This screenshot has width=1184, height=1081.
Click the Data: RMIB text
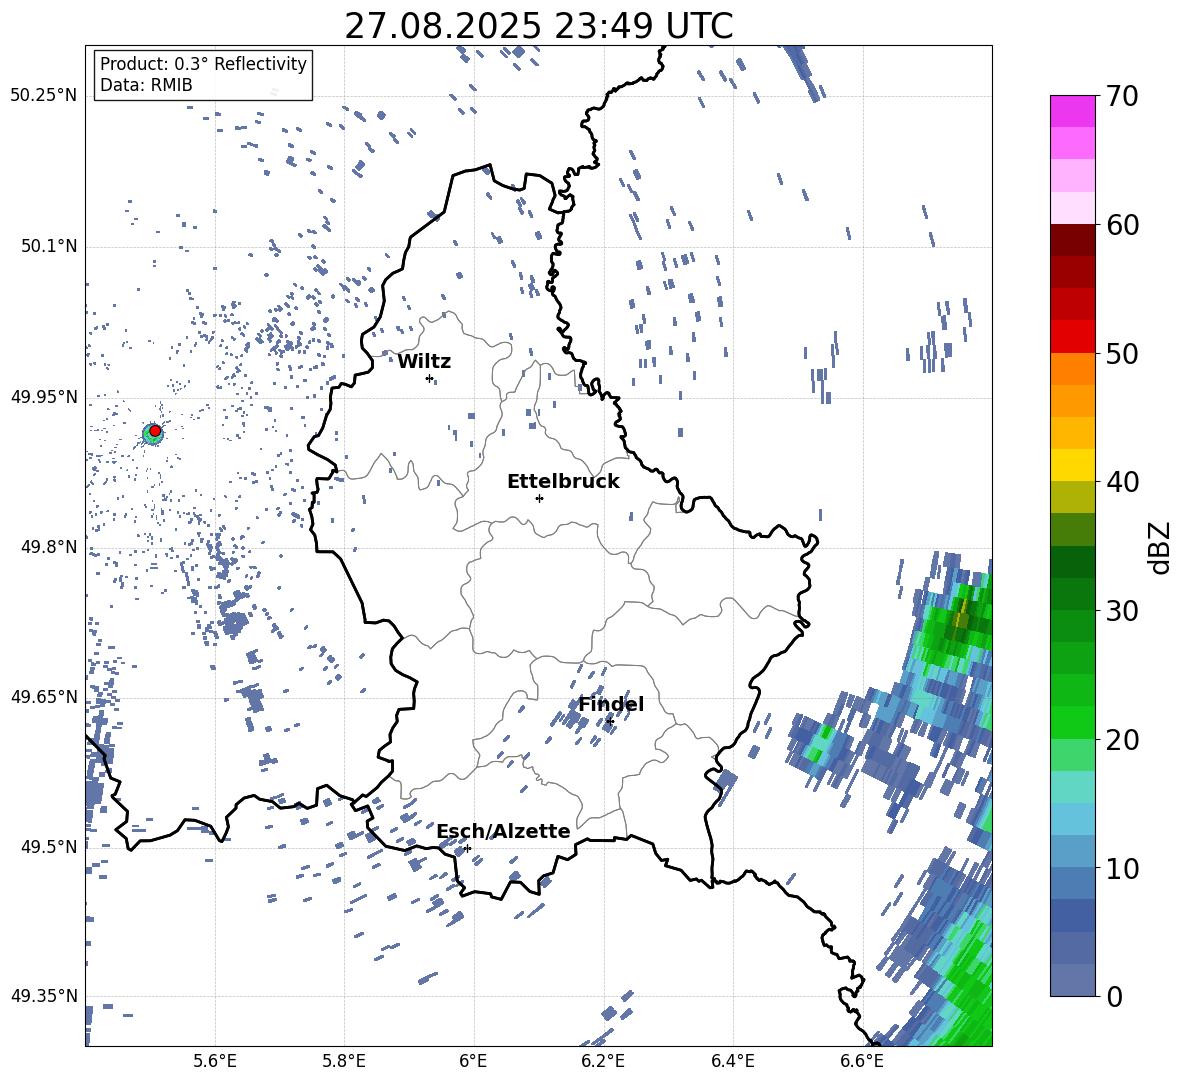[146, 85]
